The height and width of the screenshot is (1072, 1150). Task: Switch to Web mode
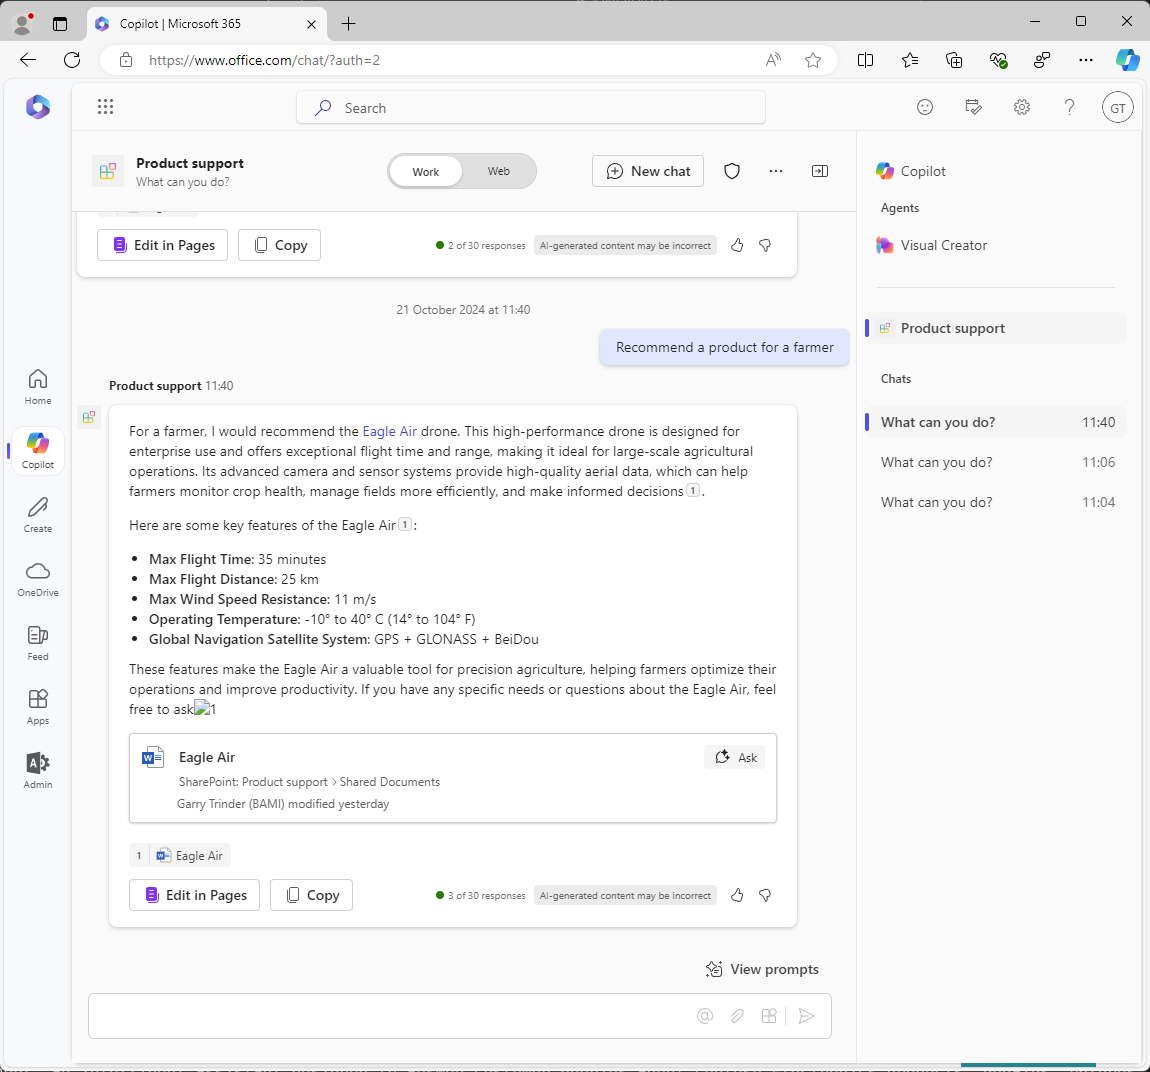(x=499, y=172)
